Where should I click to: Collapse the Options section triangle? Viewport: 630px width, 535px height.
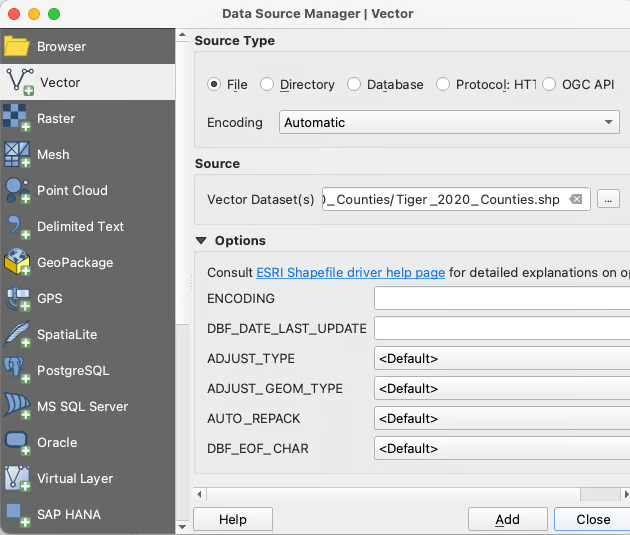(201, 241)
